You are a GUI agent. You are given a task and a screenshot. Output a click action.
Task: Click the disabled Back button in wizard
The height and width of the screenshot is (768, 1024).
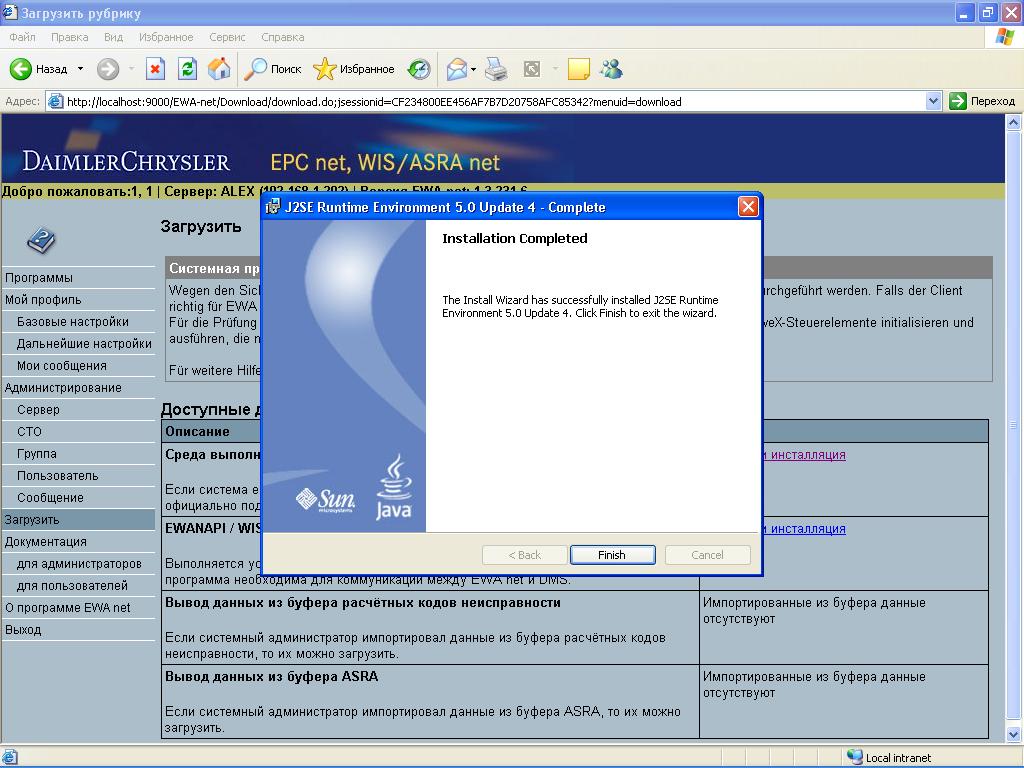tap(524, 555)
